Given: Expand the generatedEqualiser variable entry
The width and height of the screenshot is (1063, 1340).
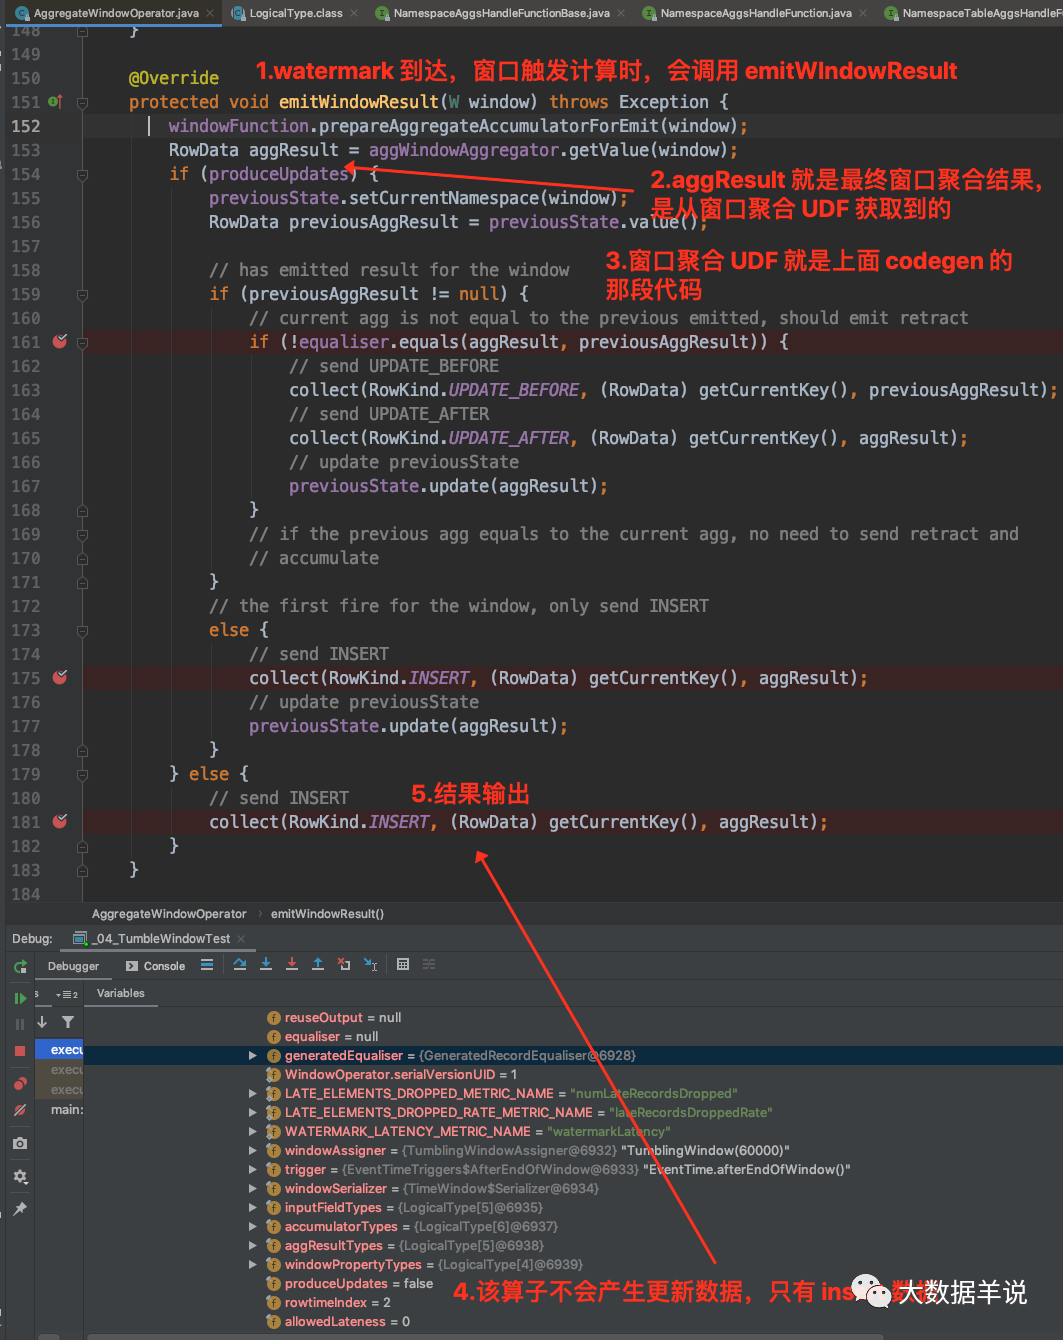Looking at the screenshot, I should 253,1055.
